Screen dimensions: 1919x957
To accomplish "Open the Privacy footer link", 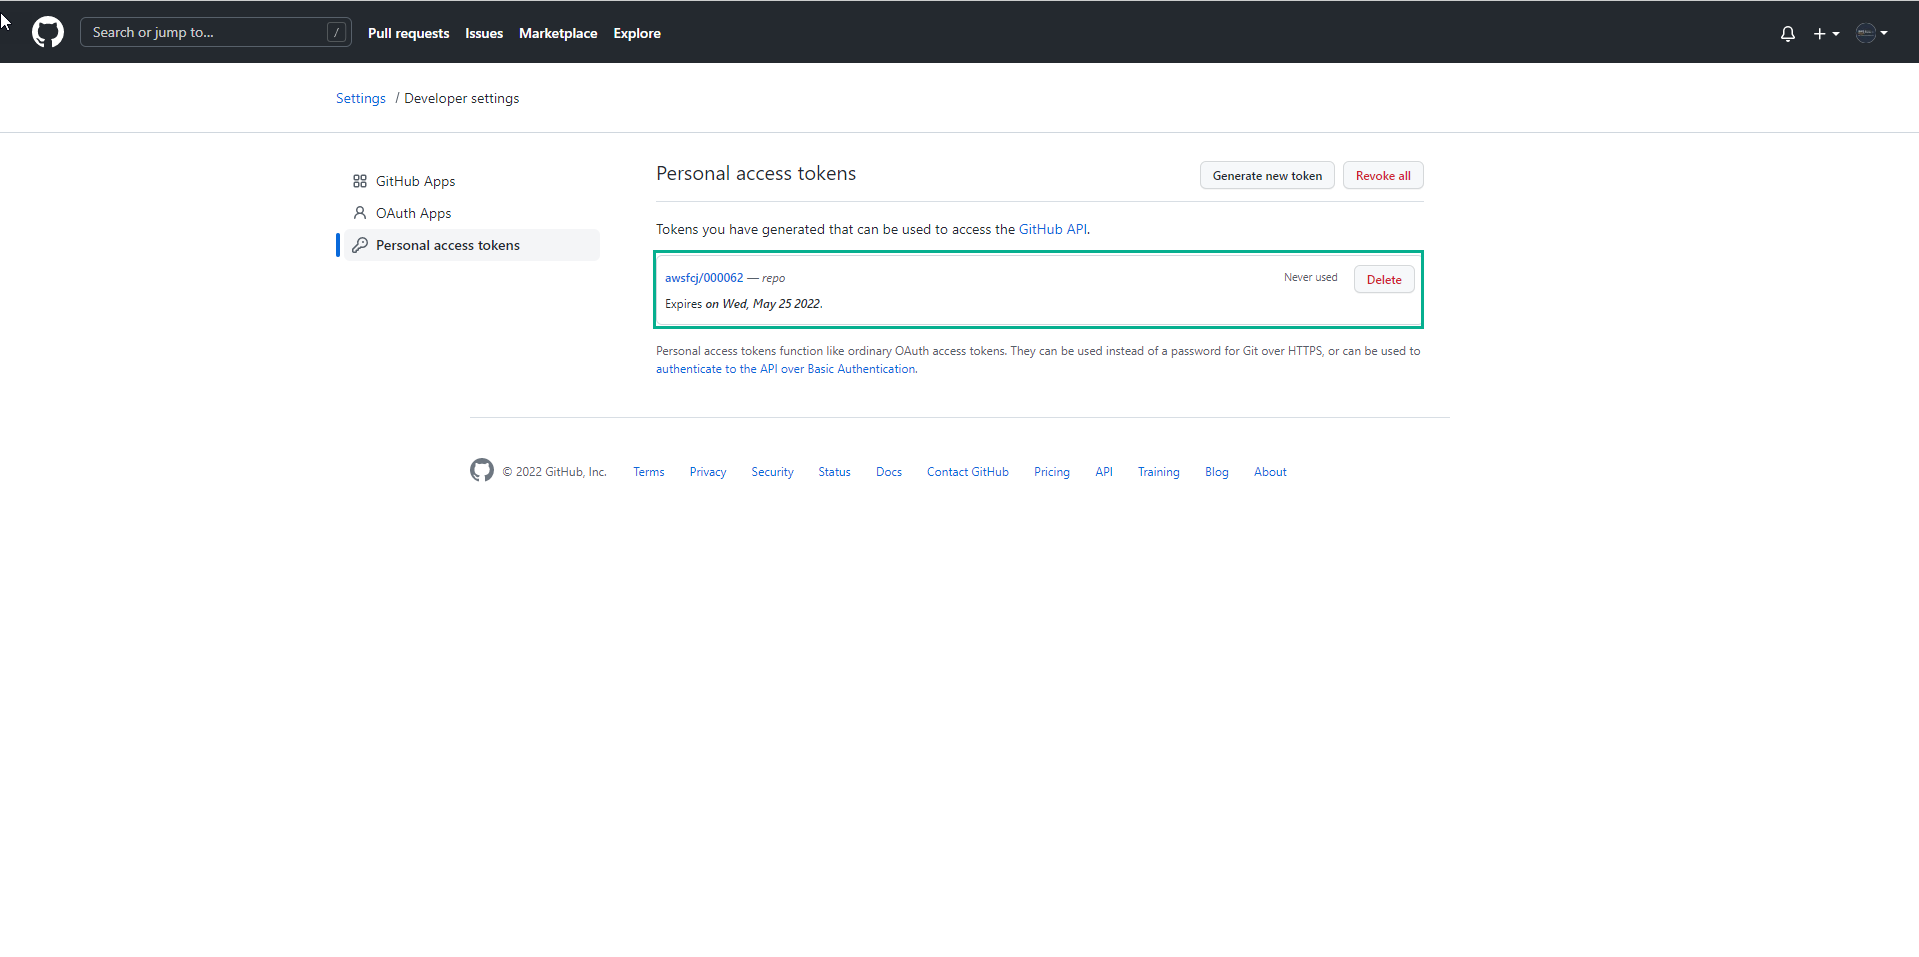I will click(x=708, y=472).
